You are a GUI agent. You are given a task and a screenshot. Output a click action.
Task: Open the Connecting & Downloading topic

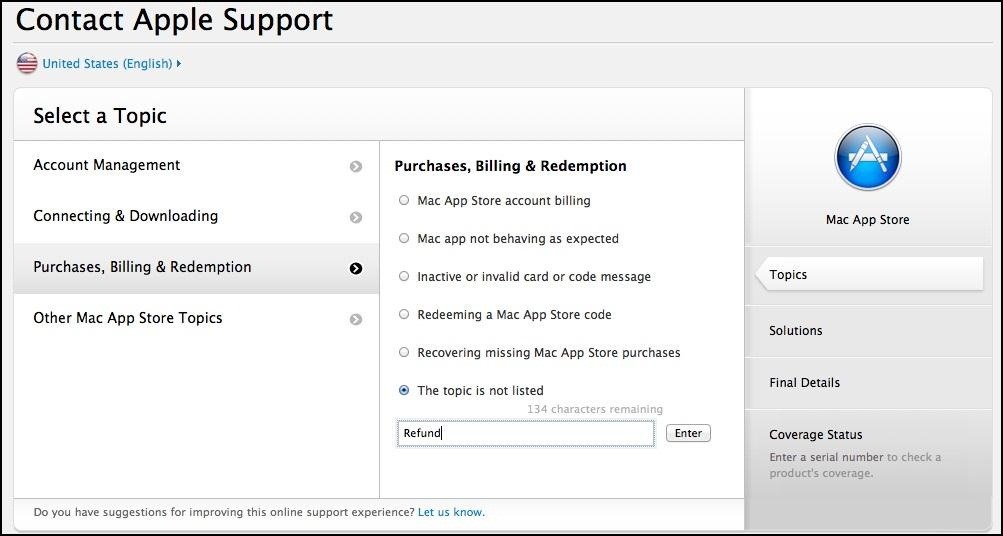pyautogui.click(x=196, y=217)
